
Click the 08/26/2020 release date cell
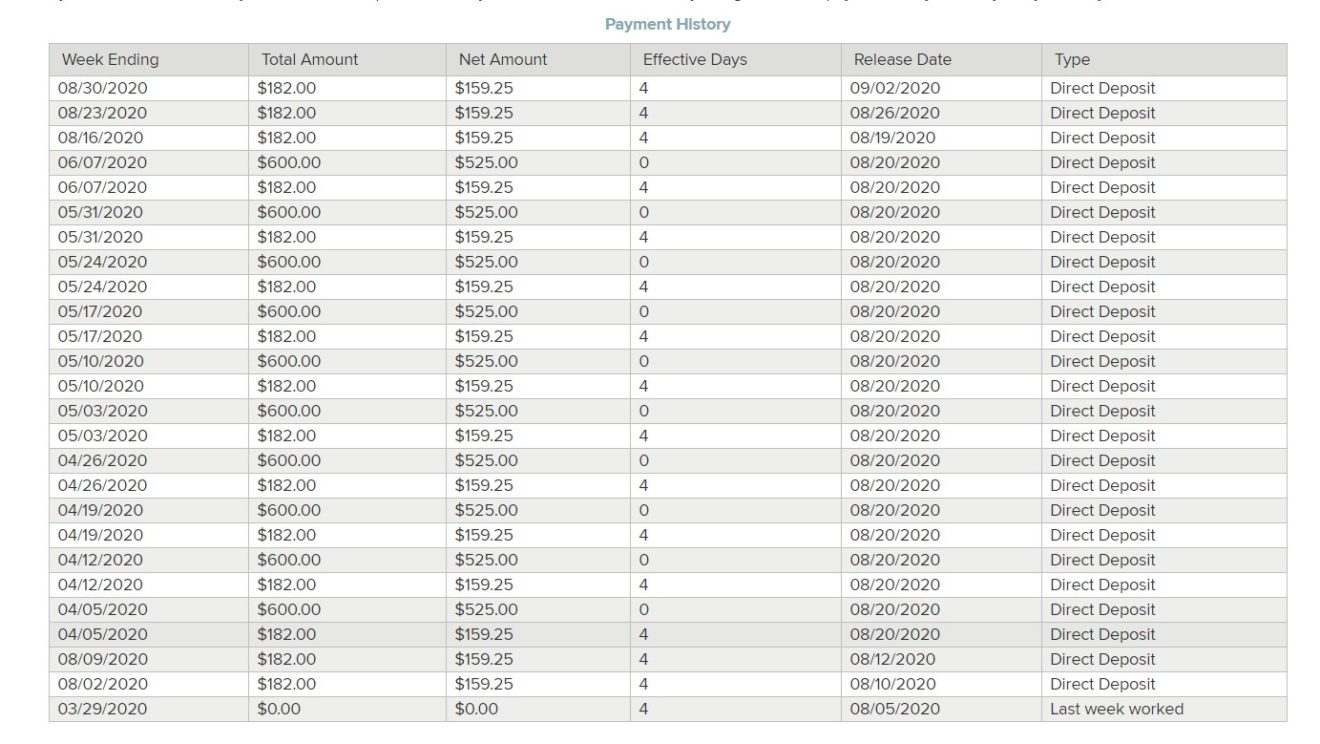pyautogui.click(x=895, y=113)
